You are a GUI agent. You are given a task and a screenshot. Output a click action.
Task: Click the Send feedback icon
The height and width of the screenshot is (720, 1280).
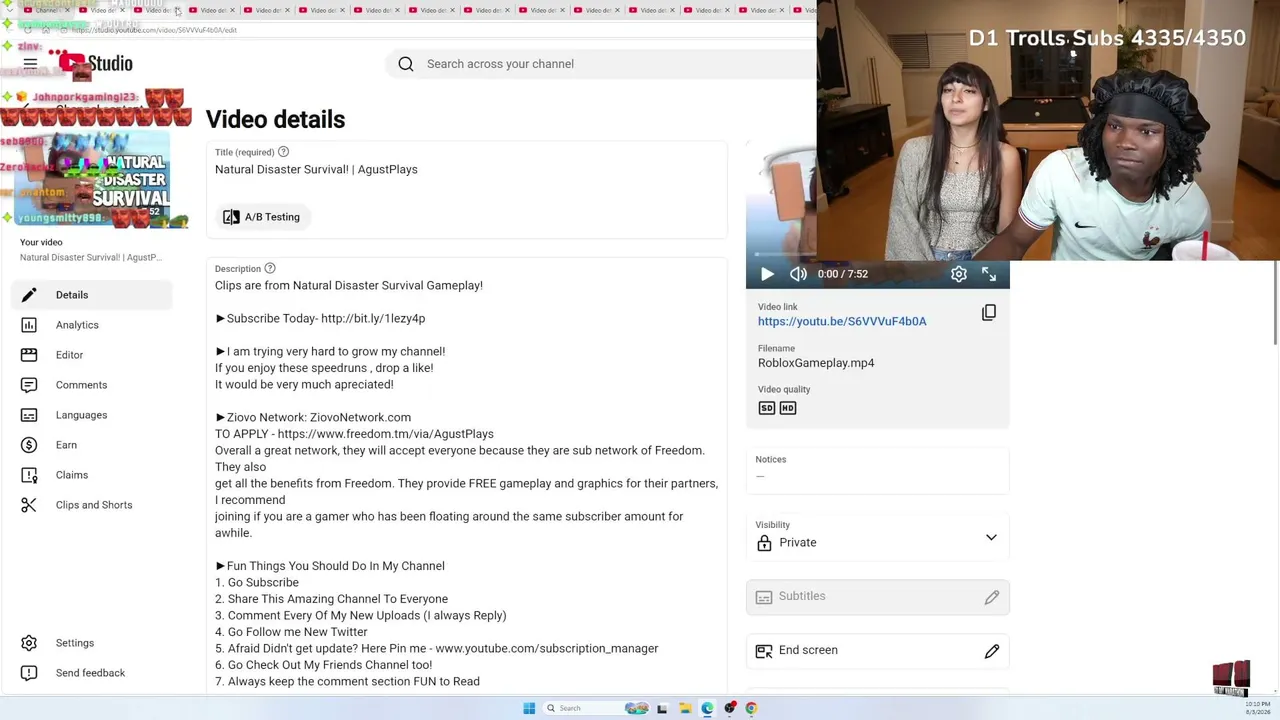click(29, 673)
